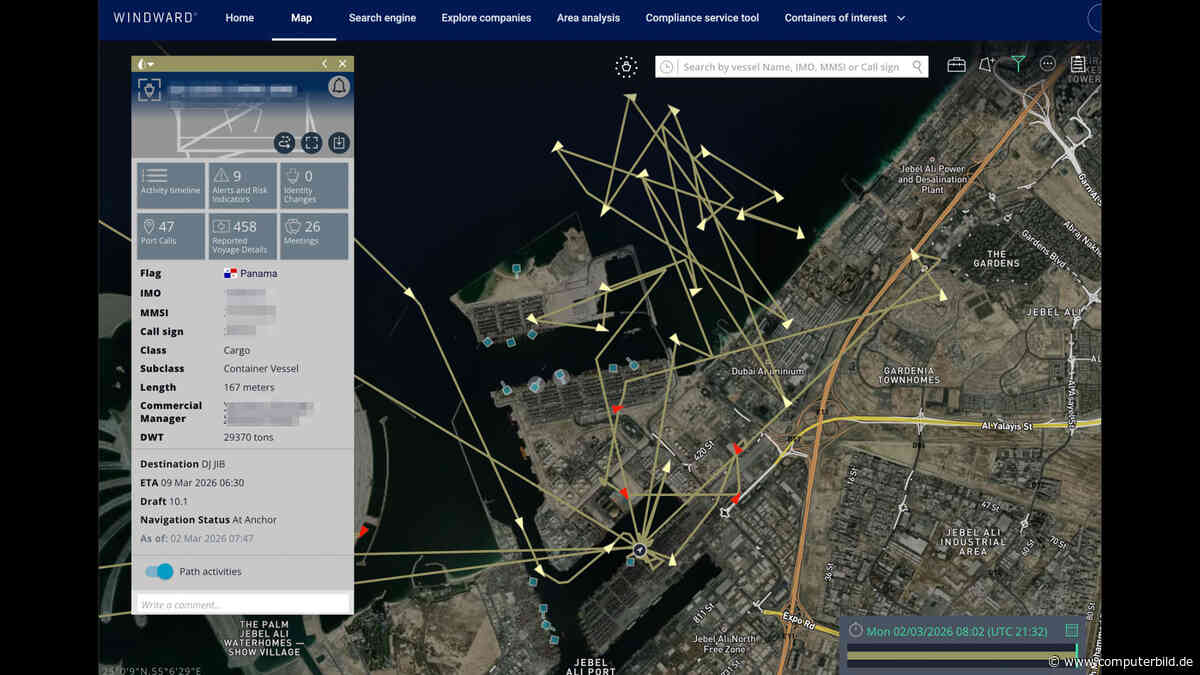Open Compliance service tool
Screen dimensions: 1200x675
[702, 18]
